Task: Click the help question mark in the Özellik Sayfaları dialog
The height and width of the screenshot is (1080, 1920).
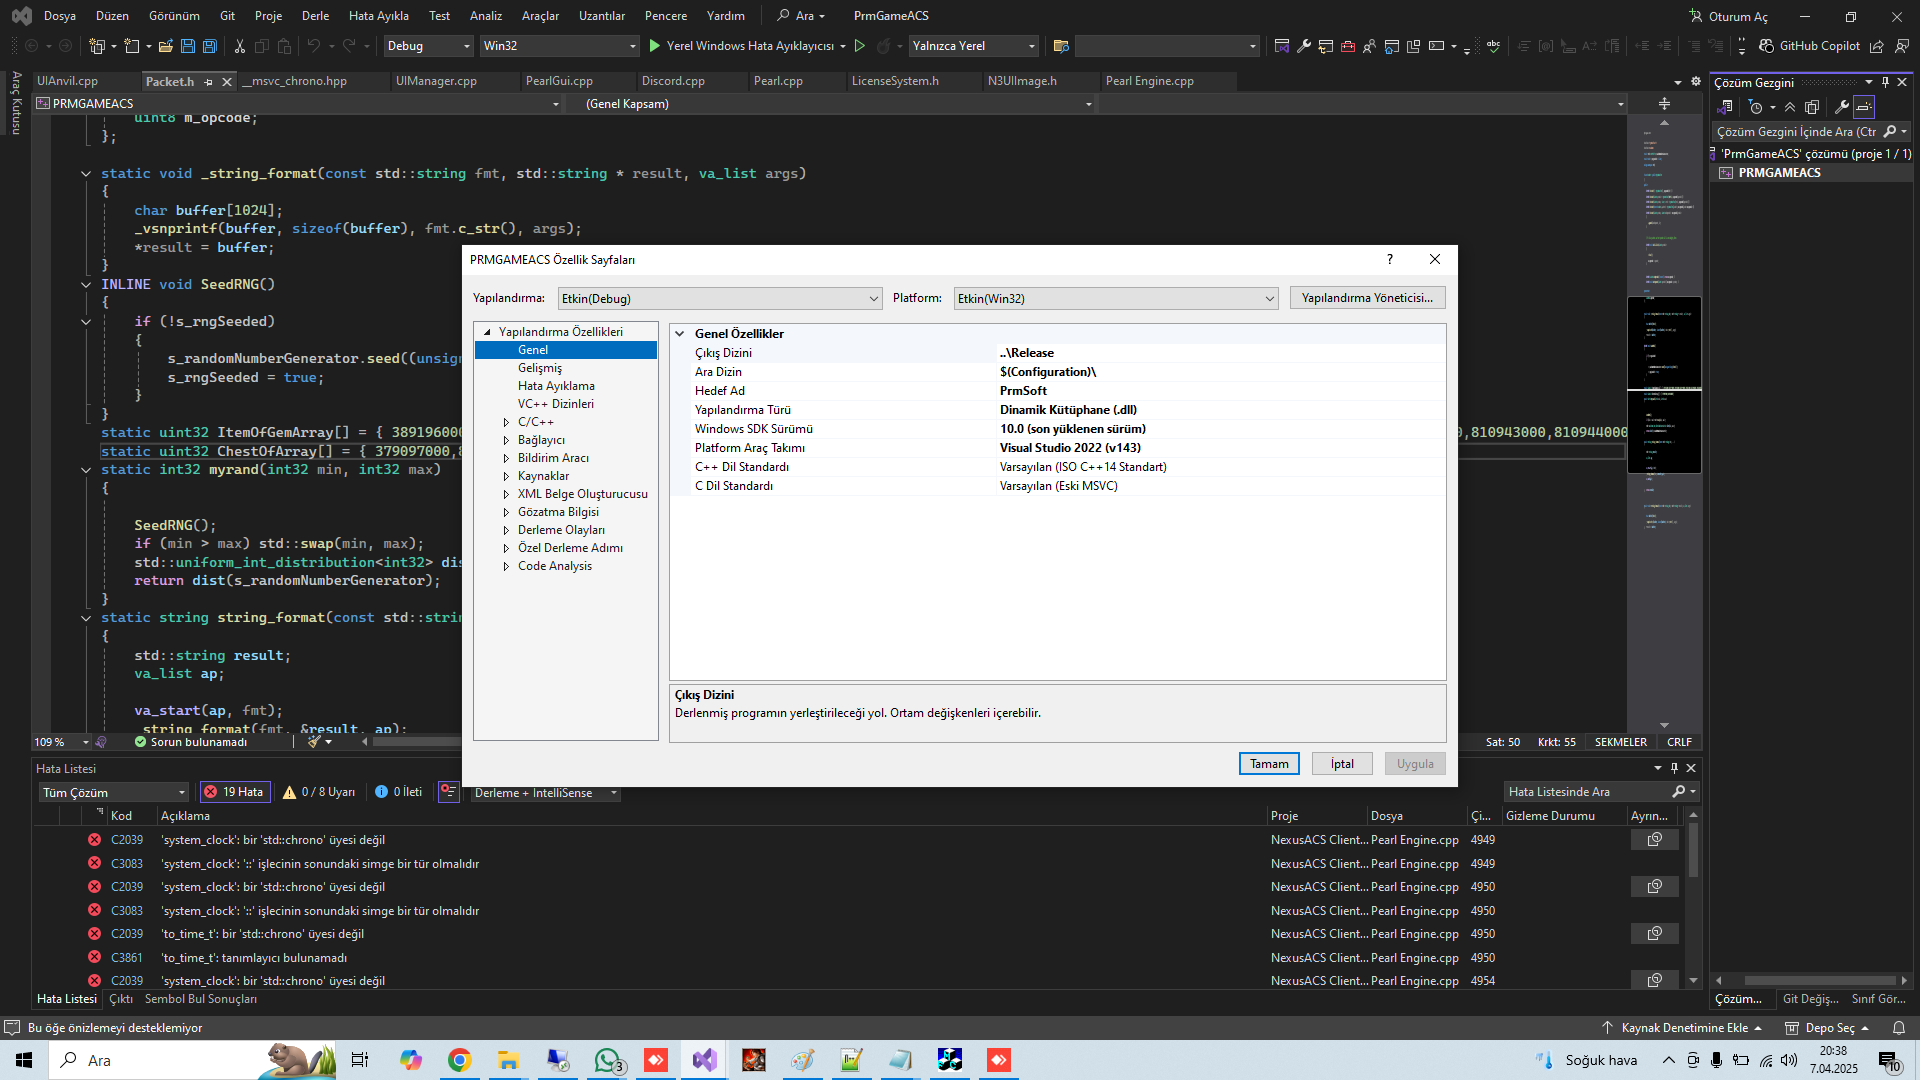Action: 1389,259
